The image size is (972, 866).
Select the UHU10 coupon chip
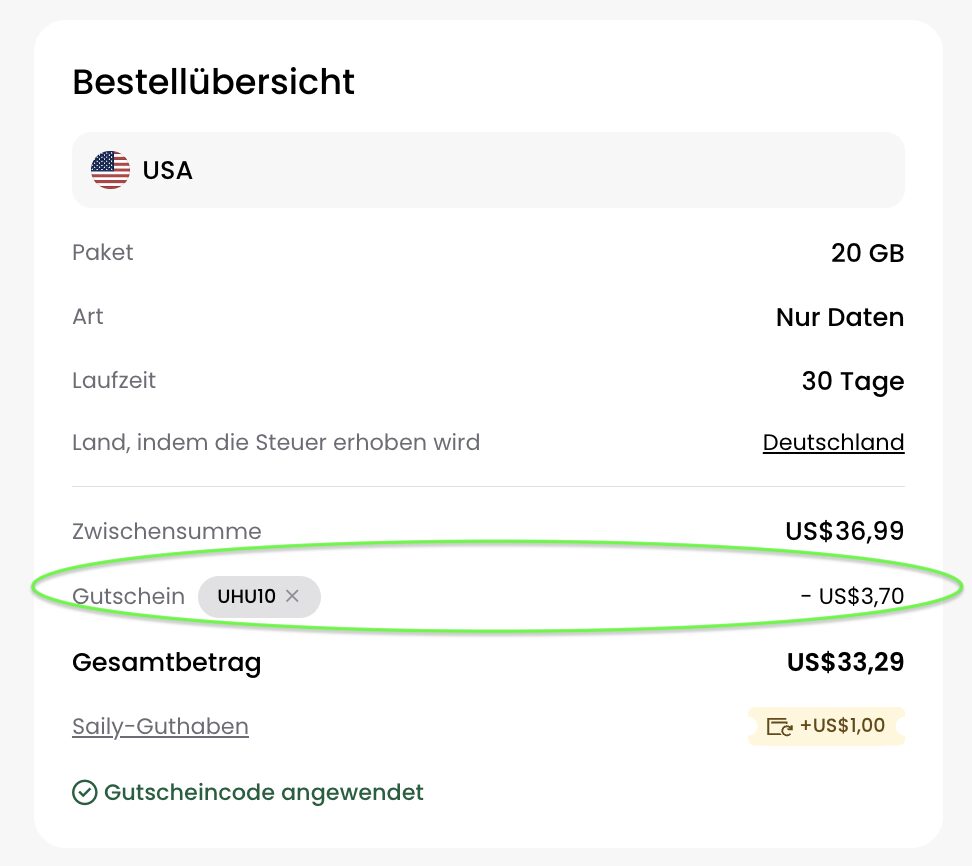[249, 596]
